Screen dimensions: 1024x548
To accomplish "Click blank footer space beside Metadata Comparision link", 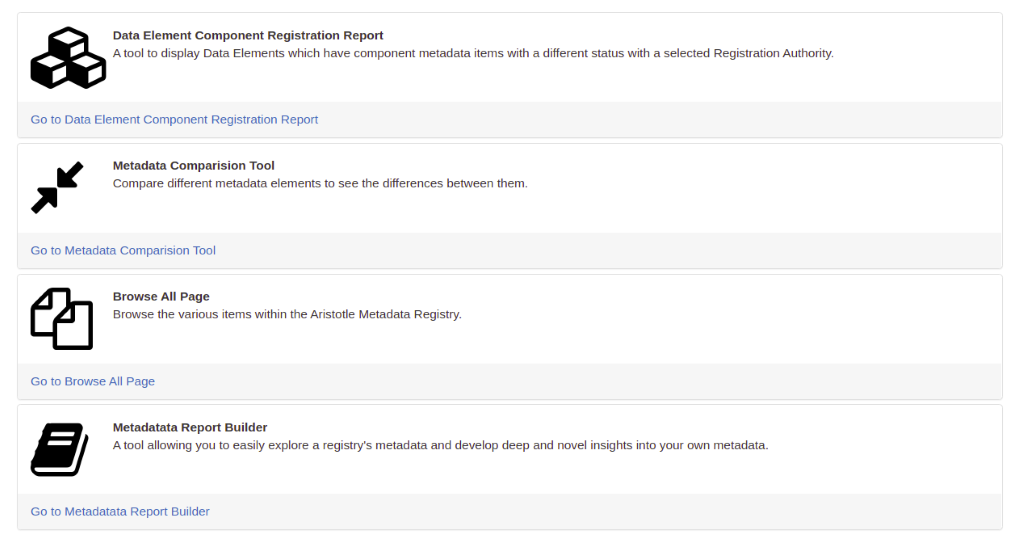I will 607,250.
